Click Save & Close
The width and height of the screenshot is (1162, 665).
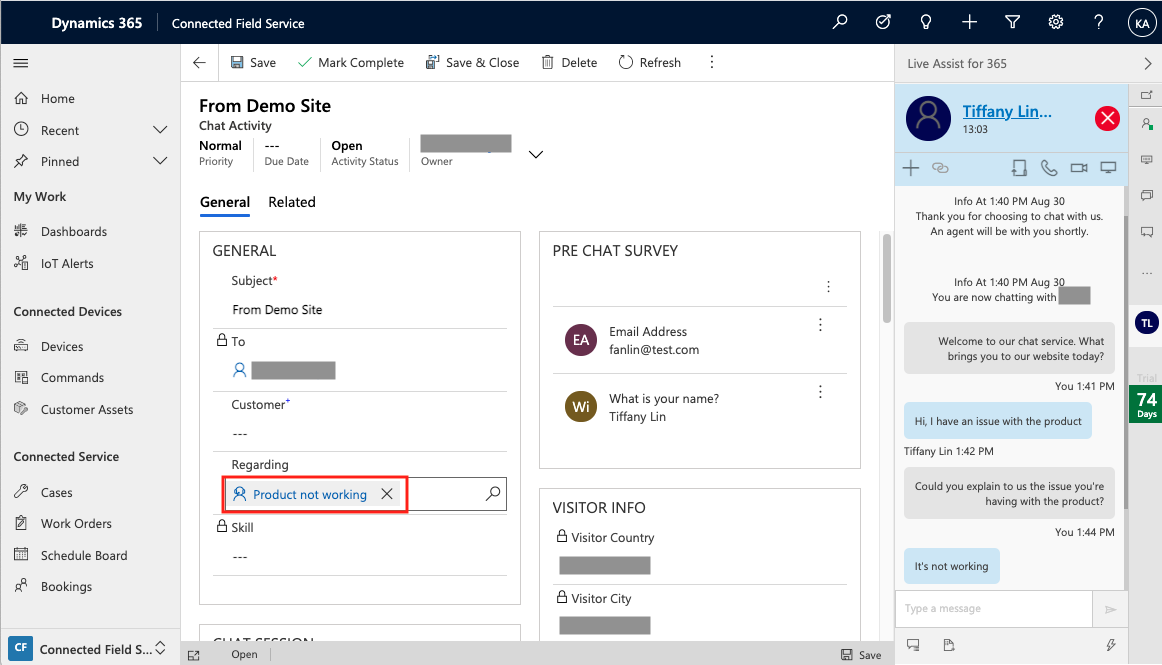(x=472, y=62)
